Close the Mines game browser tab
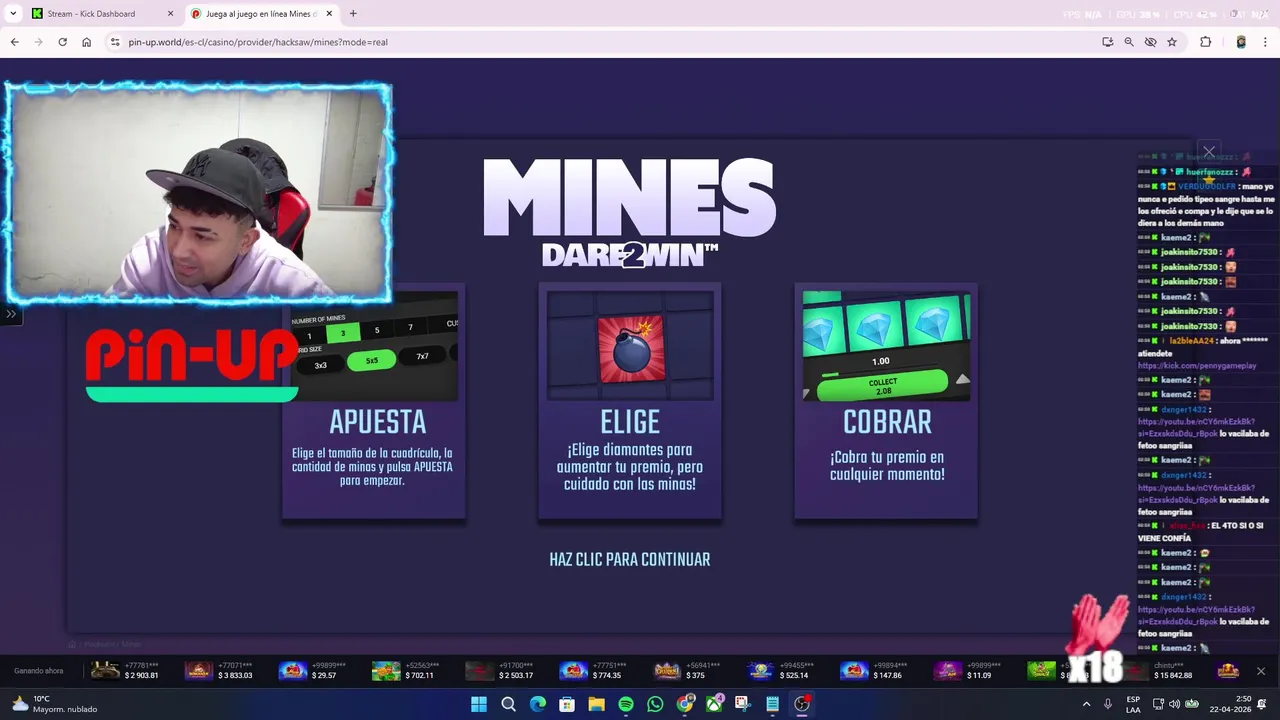The width and height of the screenshot is (1280, 720). pos(329,14)
